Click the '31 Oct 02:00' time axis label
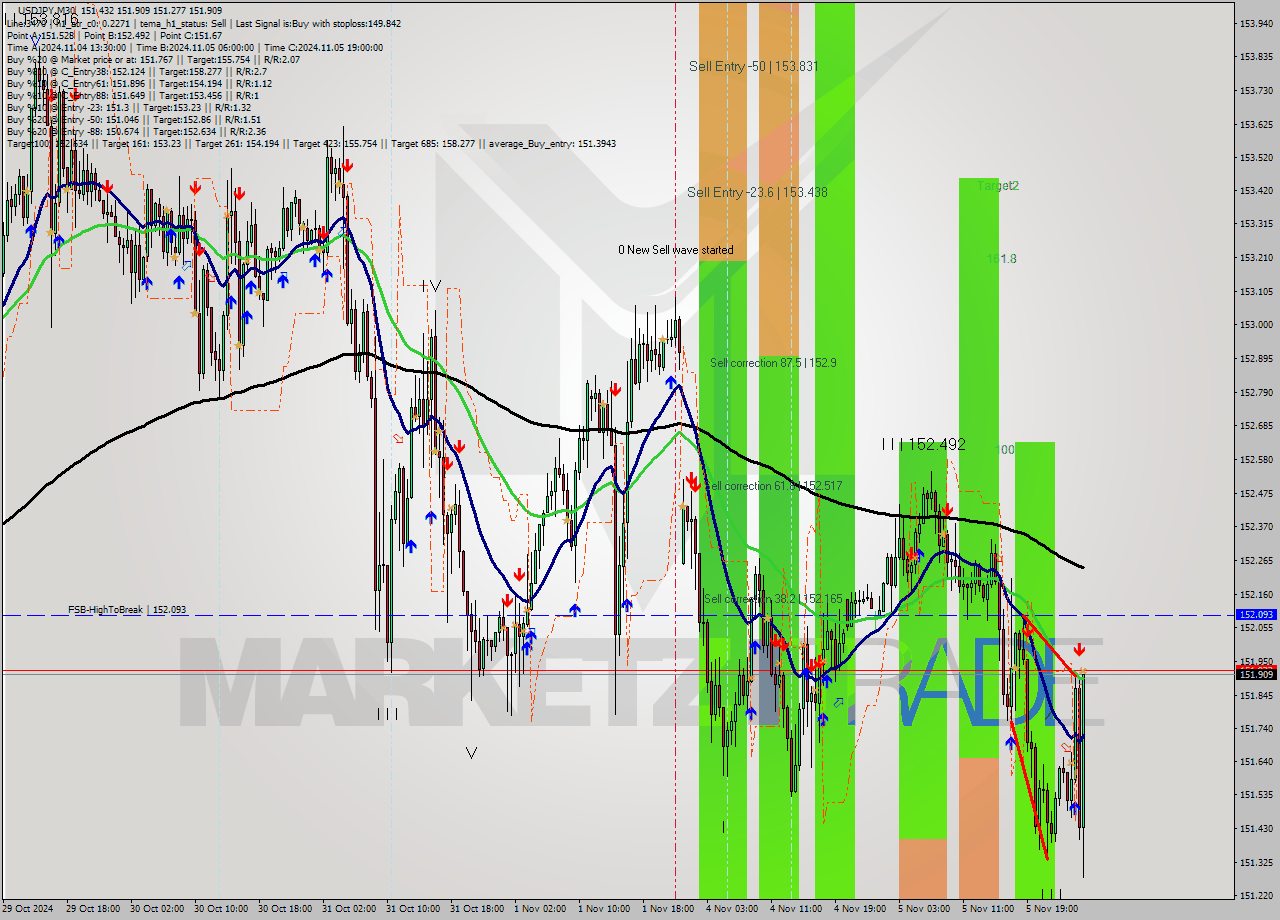The height and width of the screenshot is (920, 1280). coord(348,909)
